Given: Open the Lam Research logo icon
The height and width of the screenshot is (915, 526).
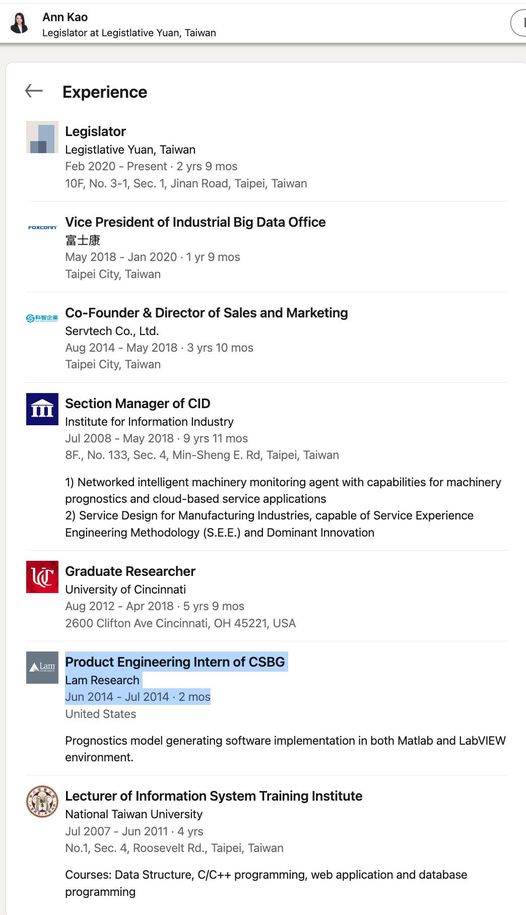Looking at the screenshot, I should click(x=42, y=668).
